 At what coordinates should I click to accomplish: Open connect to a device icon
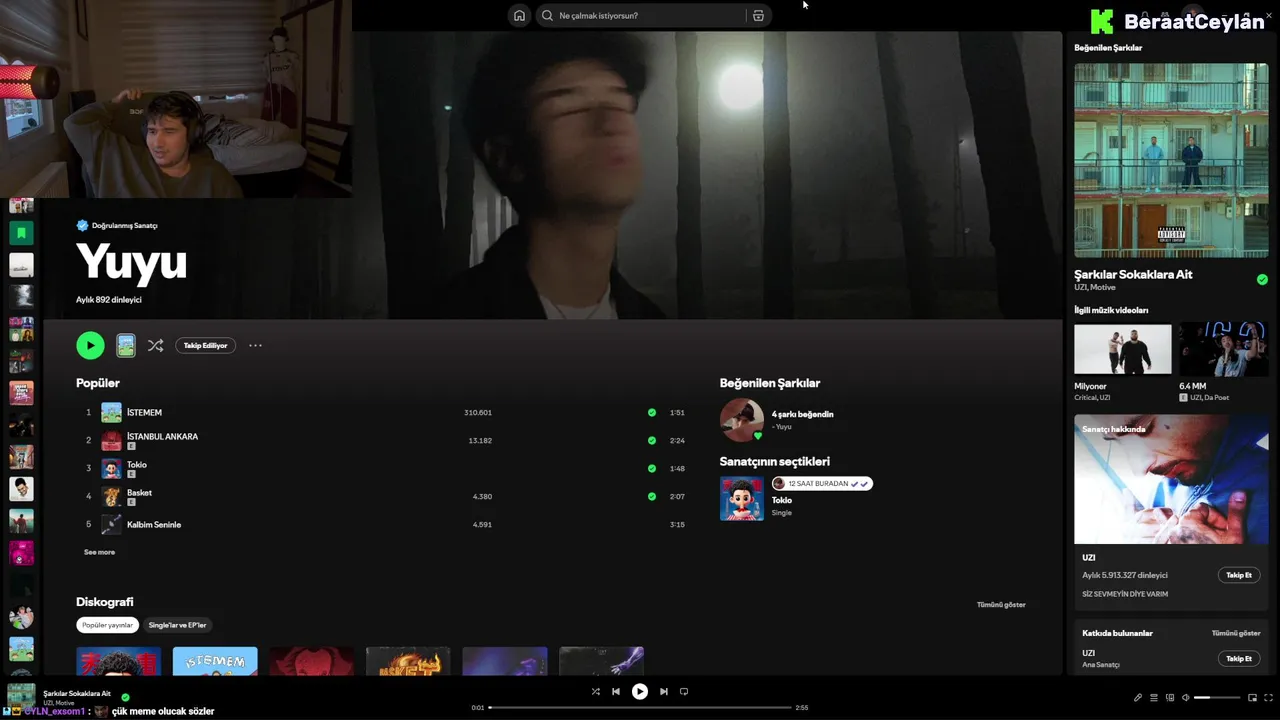coord(1169,697)
